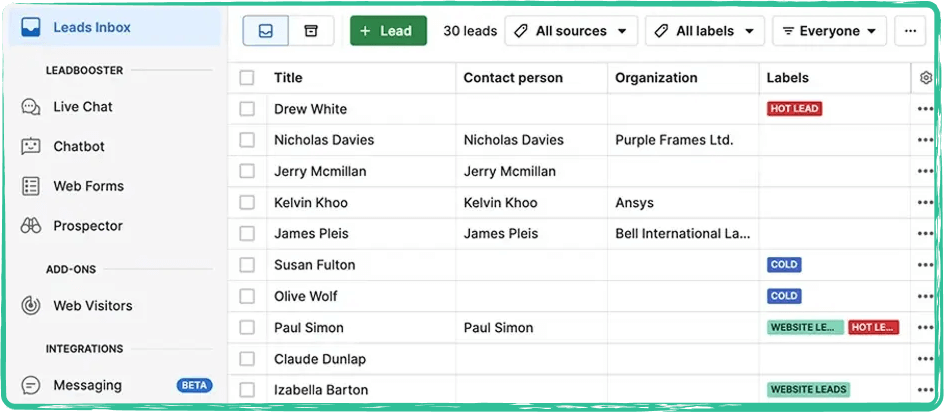Screen dimensions: 944x412
Task: Click the HOT LEAD label on Drew White
Action: [794, 109]
